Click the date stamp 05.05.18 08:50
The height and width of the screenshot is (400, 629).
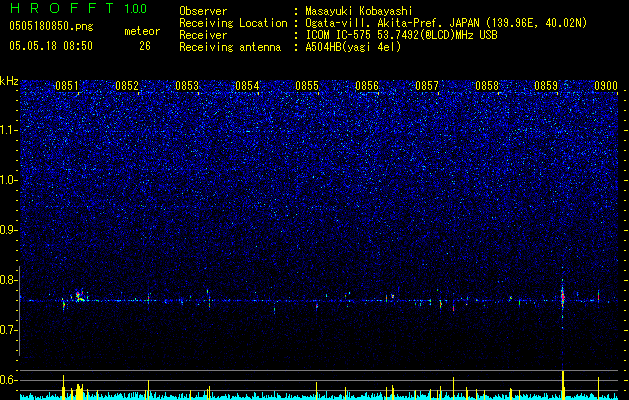[51, 46]
